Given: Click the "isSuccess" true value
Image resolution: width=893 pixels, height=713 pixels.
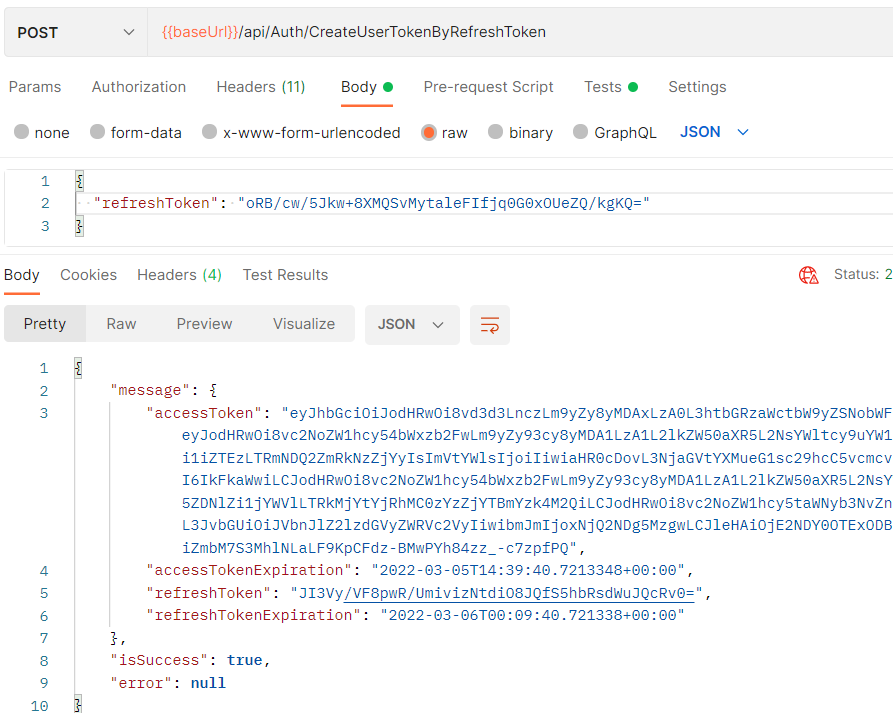Looking at the screenshot, I should click(244, 660).
